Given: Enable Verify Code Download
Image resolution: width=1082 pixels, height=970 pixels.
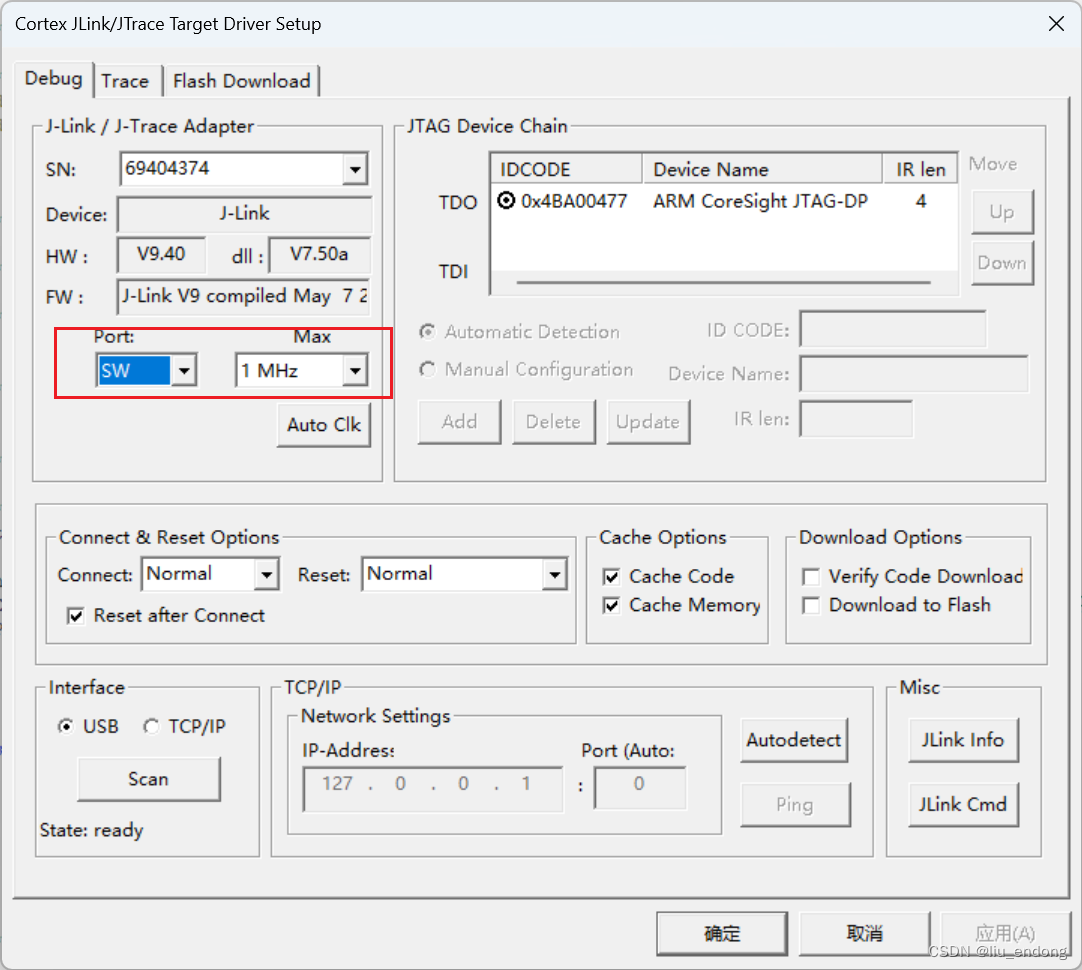Looking at the screenshot, I should click(x=811, y=576).
